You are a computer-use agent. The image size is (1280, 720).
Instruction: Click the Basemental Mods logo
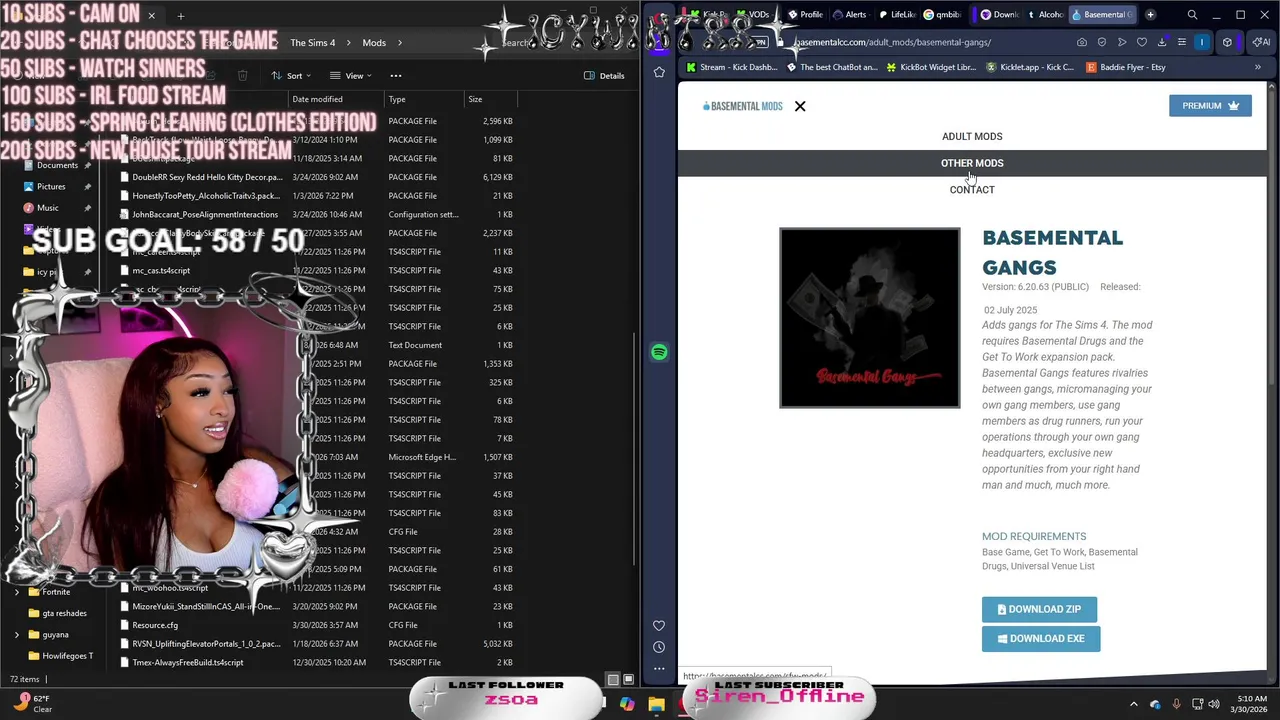(x=743, y=106)
